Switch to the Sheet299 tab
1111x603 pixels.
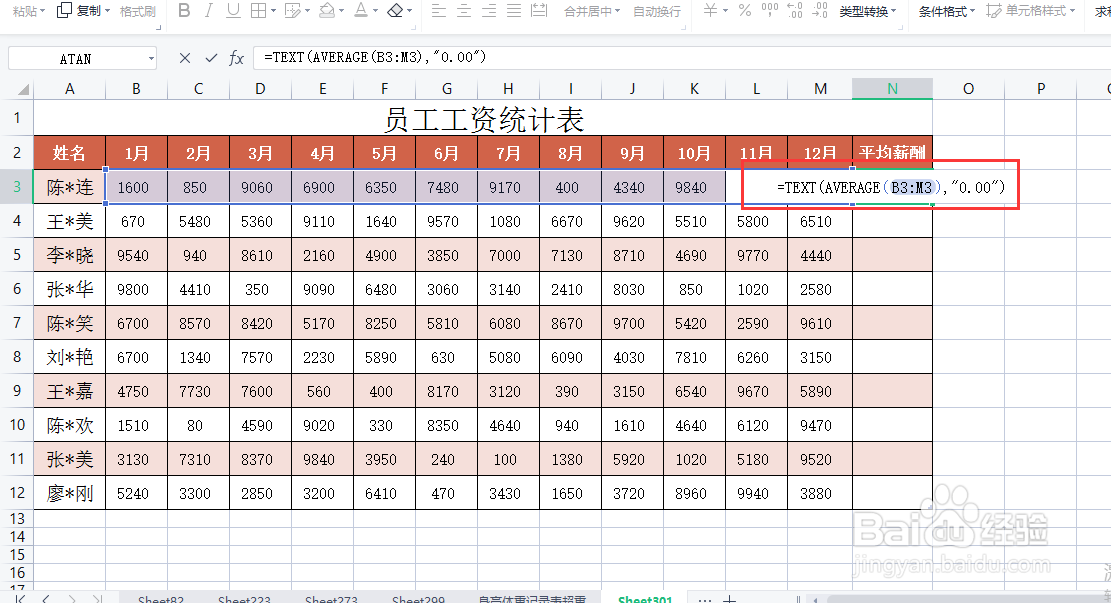click(x=418, y=599)
